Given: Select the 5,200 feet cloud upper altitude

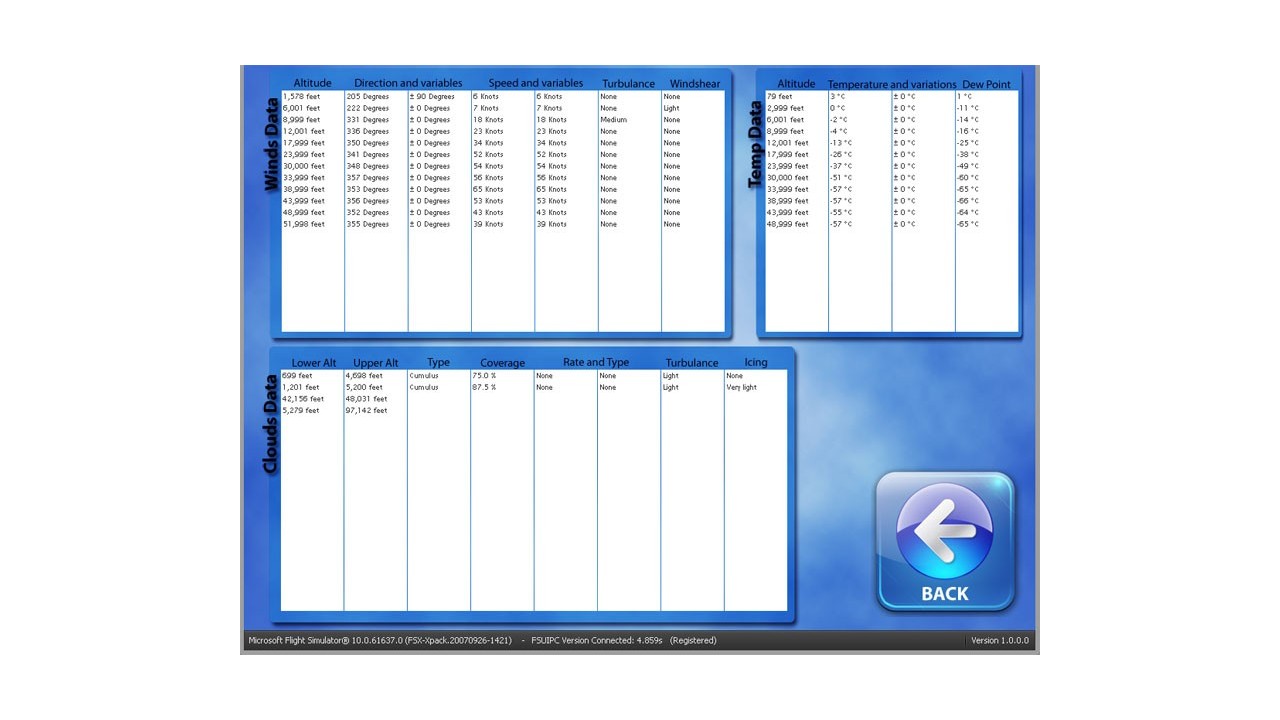Looking at the screenshot, I should (364, 387).
